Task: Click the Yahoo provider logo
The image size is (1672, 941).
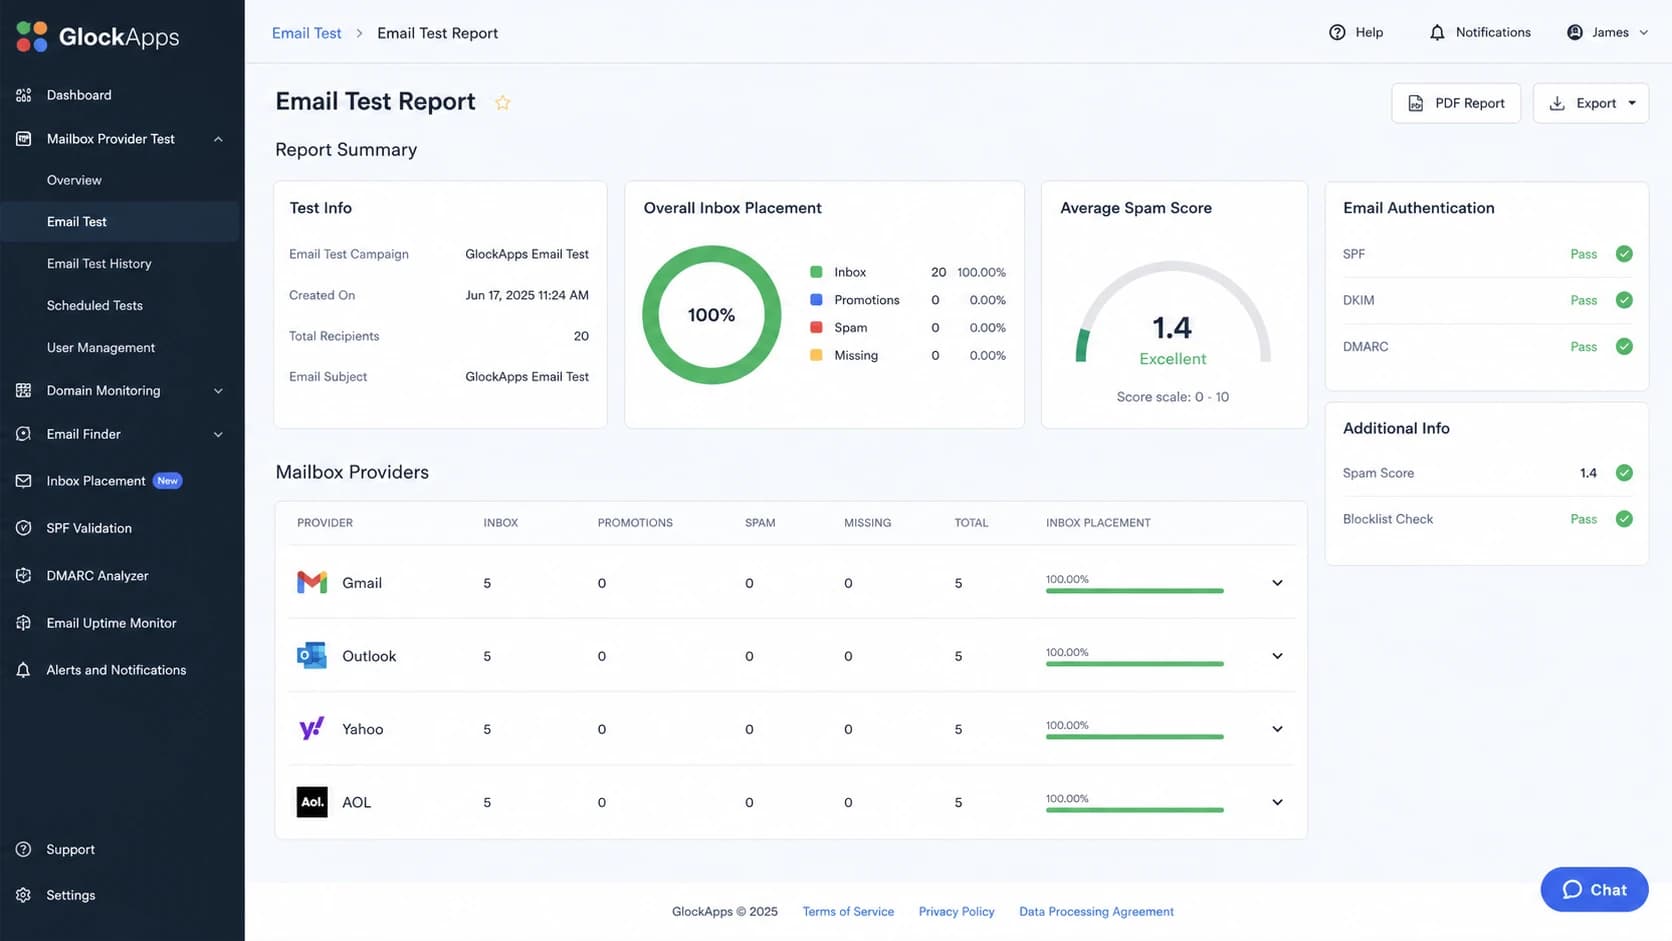Action: click(x=312, y=728)
